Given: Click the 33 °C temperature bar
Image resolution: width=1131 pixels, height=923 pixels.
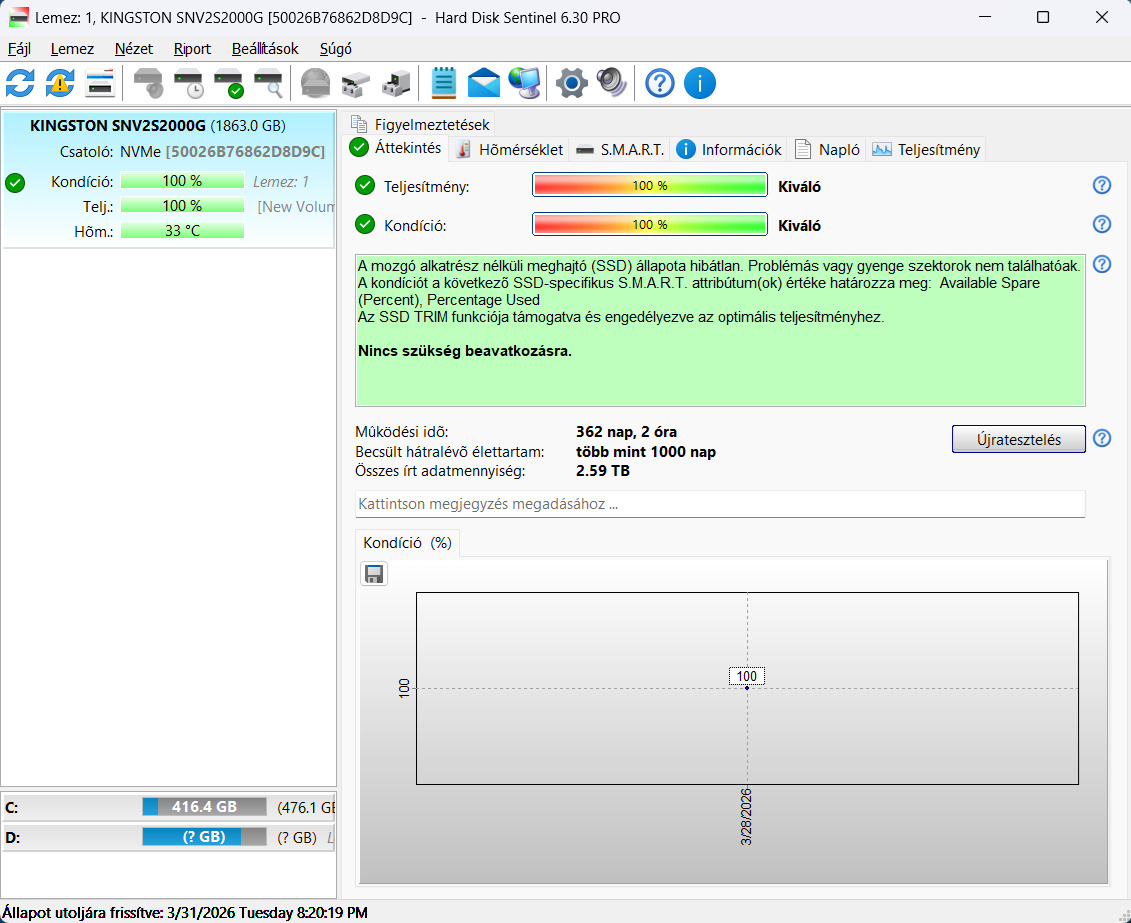Looking at the screenshot, I should [182, 231].
